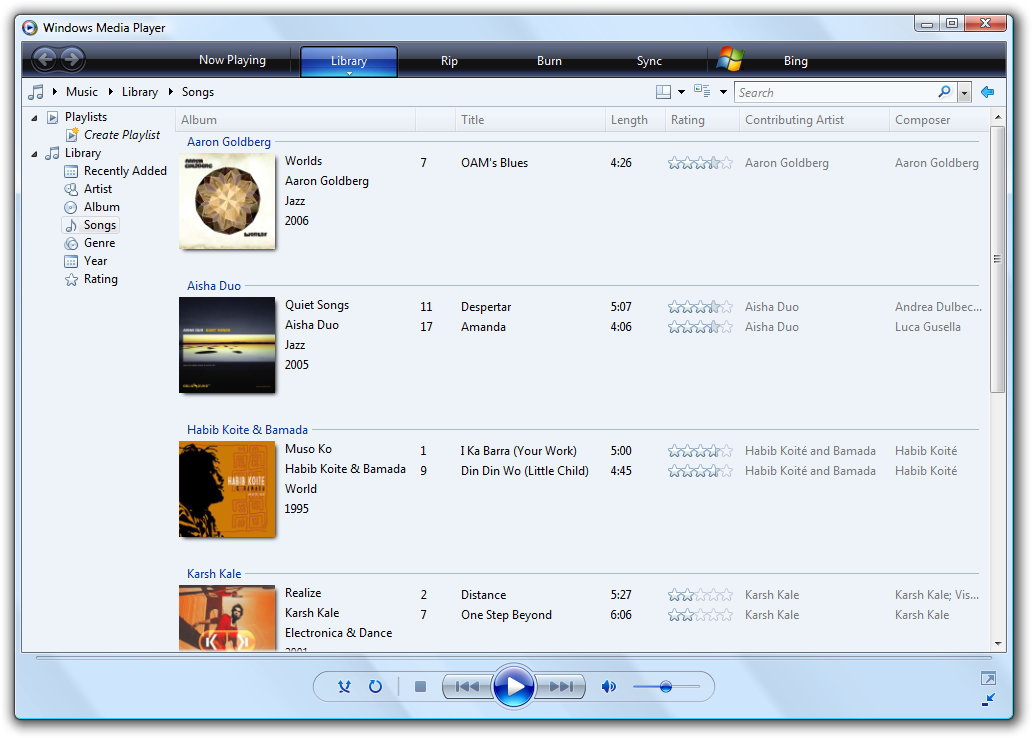The height and width of the screenshot is (738, 1032).
Task: Click the Worlds album cover thumbnail
Action: 227,201
